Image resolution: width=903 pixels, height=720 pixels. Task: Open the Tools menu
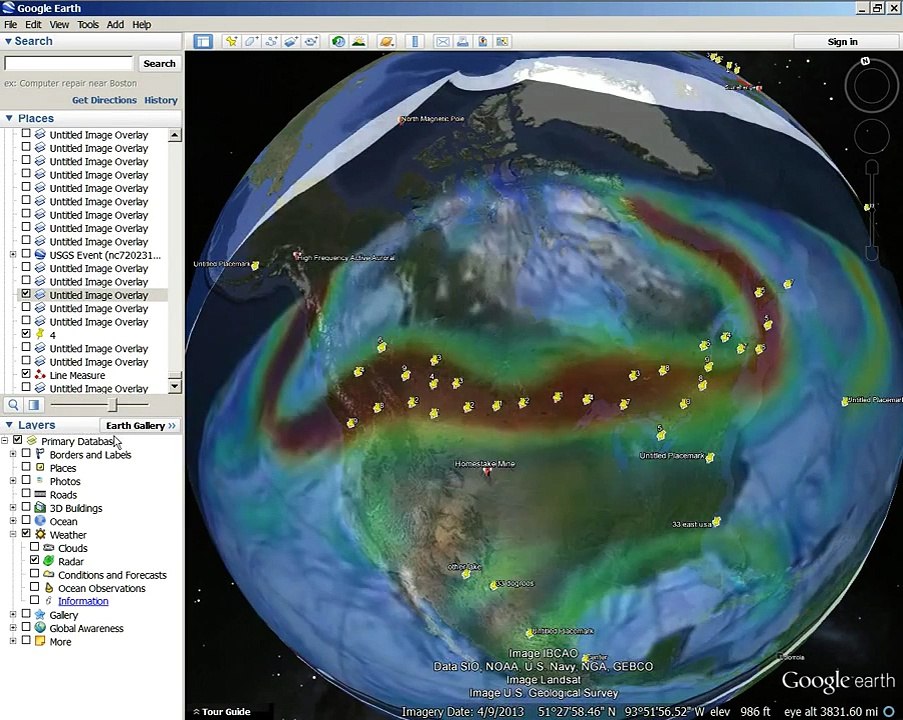(x=88, y=24)
